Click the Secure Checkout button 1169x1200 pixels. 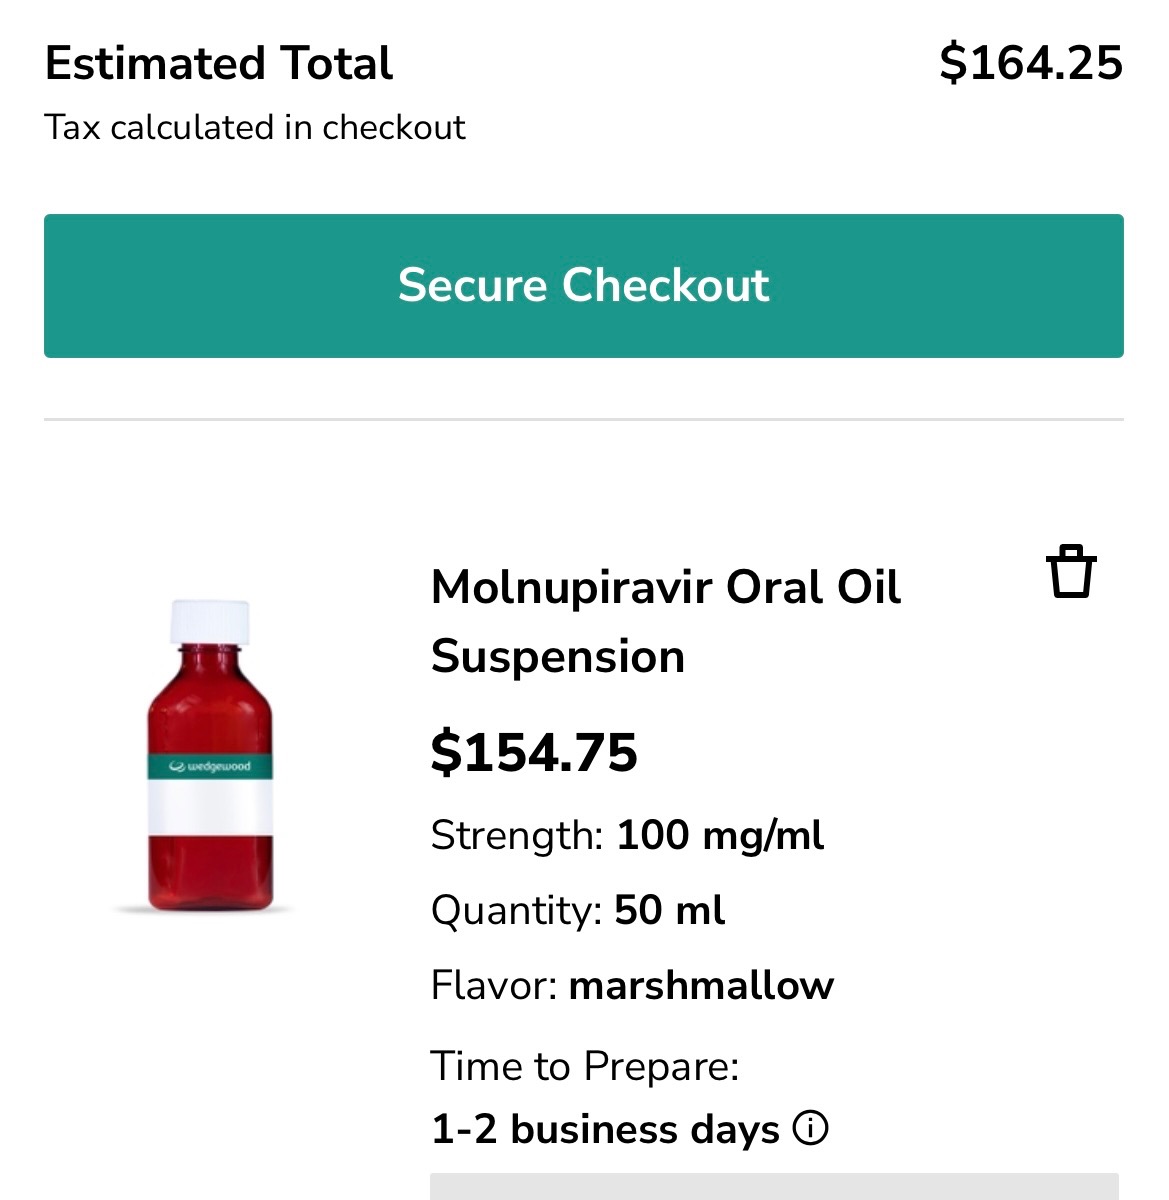tap(584, 286)
